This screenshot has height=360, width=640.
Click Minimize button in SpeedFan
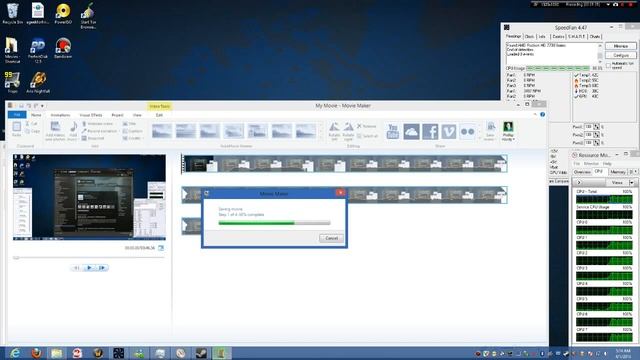(620, 46)
